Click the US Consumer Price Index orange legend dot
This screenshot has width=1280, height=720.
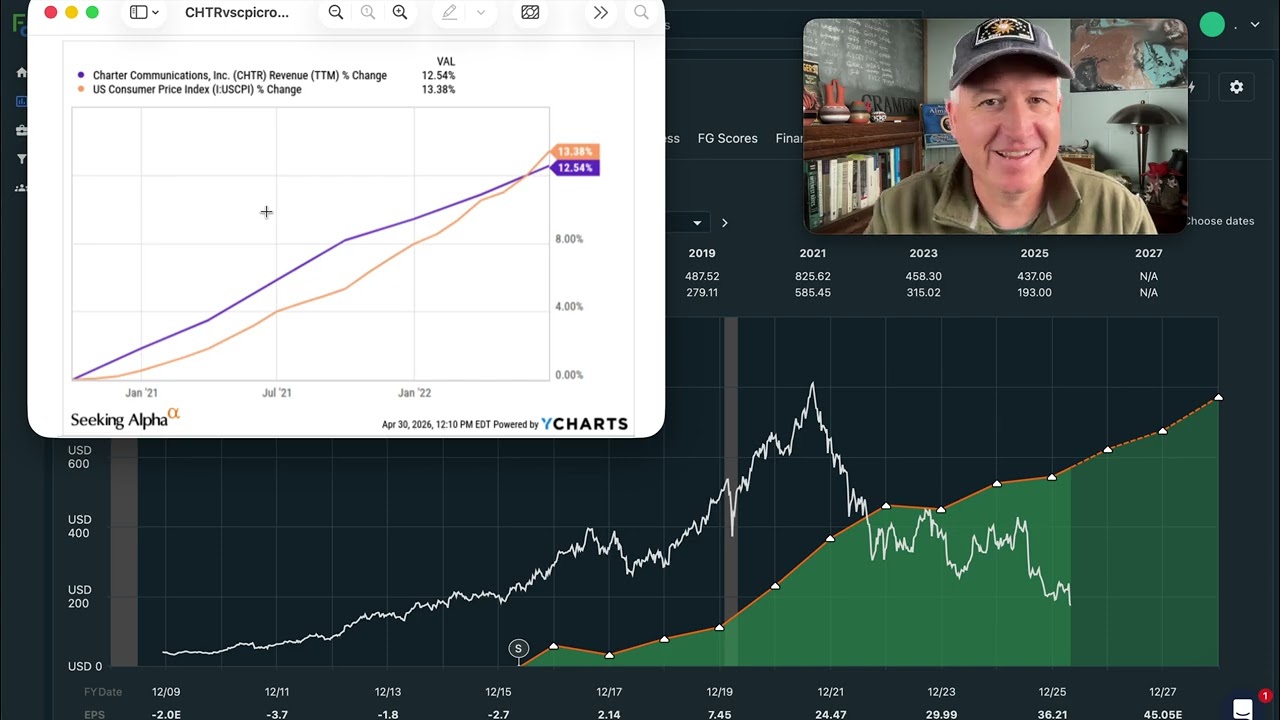[x=81, y=89]
